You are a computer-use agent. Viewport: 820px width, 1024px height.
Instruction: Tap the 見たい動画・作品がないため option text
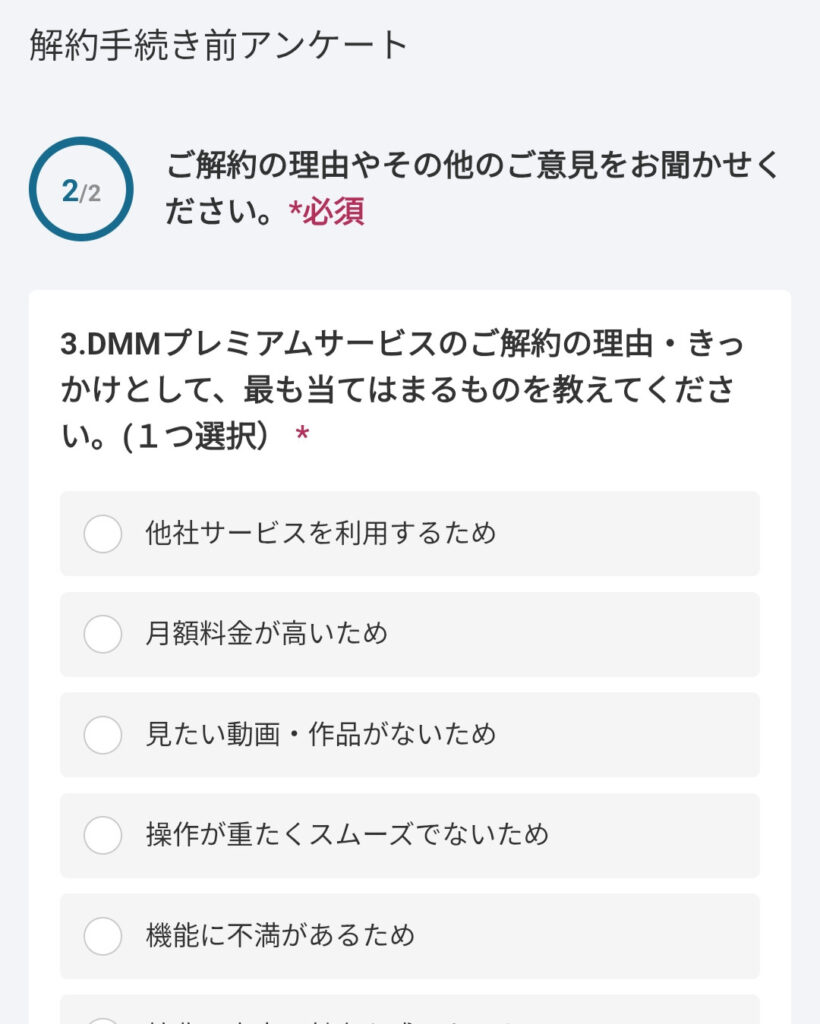320,735
